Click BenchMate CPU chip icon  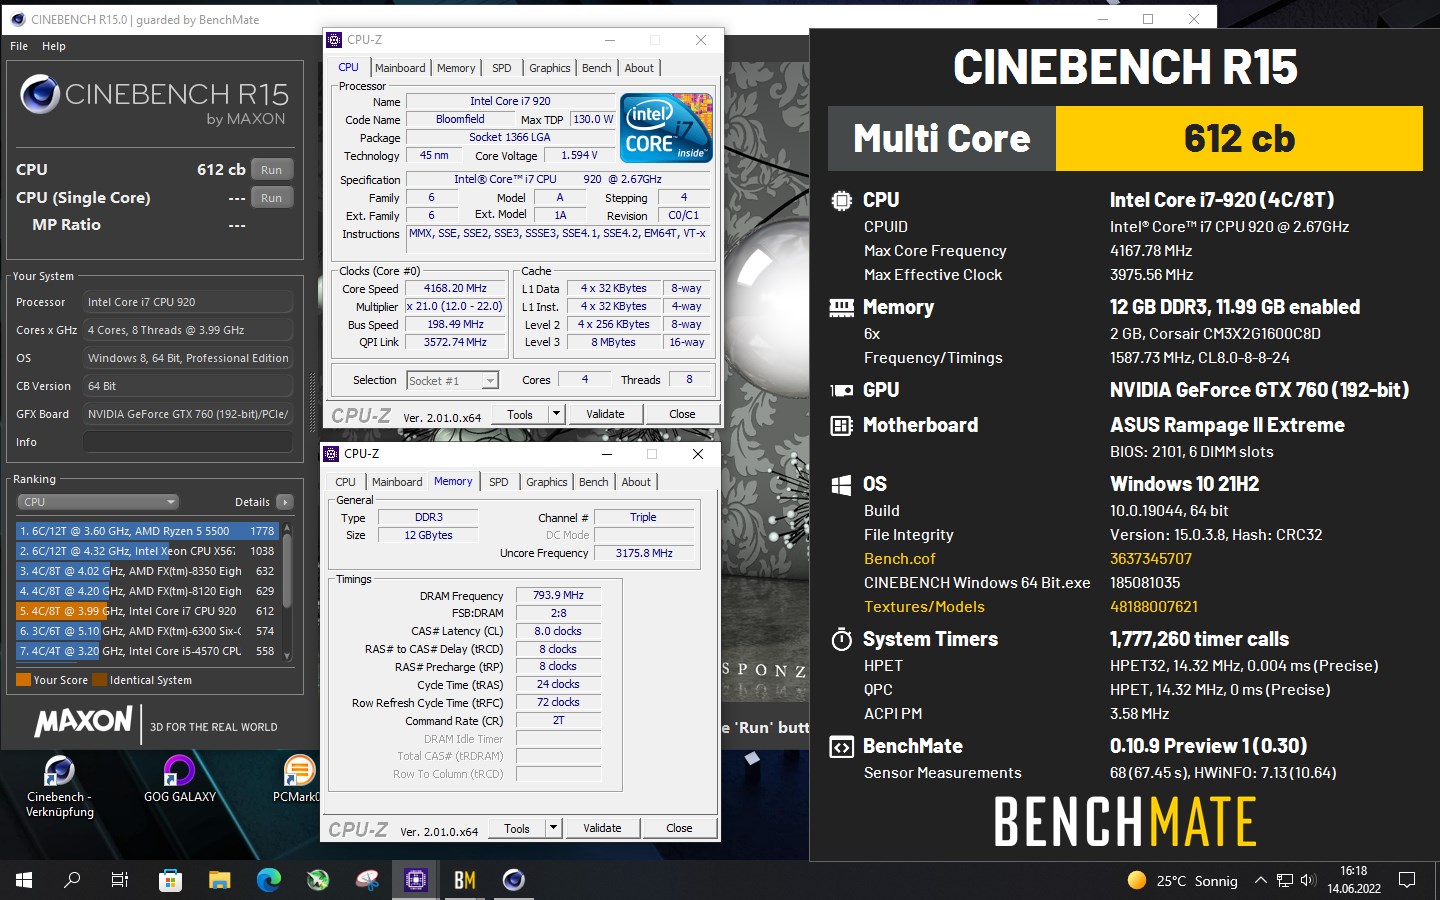(x=842, y=200)
